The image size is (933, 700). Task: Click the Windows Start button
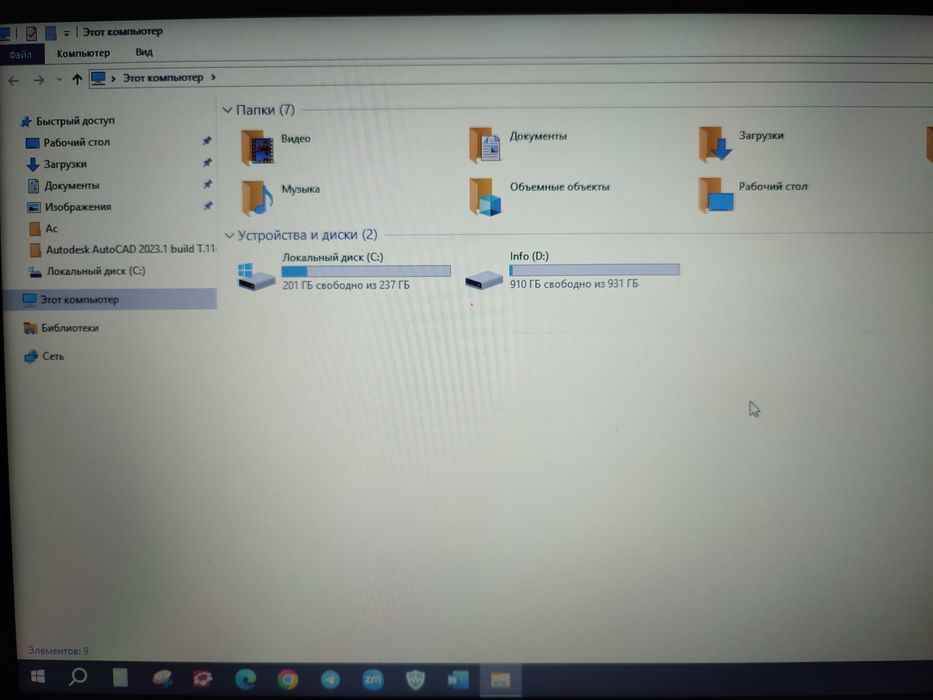[37, 676]
